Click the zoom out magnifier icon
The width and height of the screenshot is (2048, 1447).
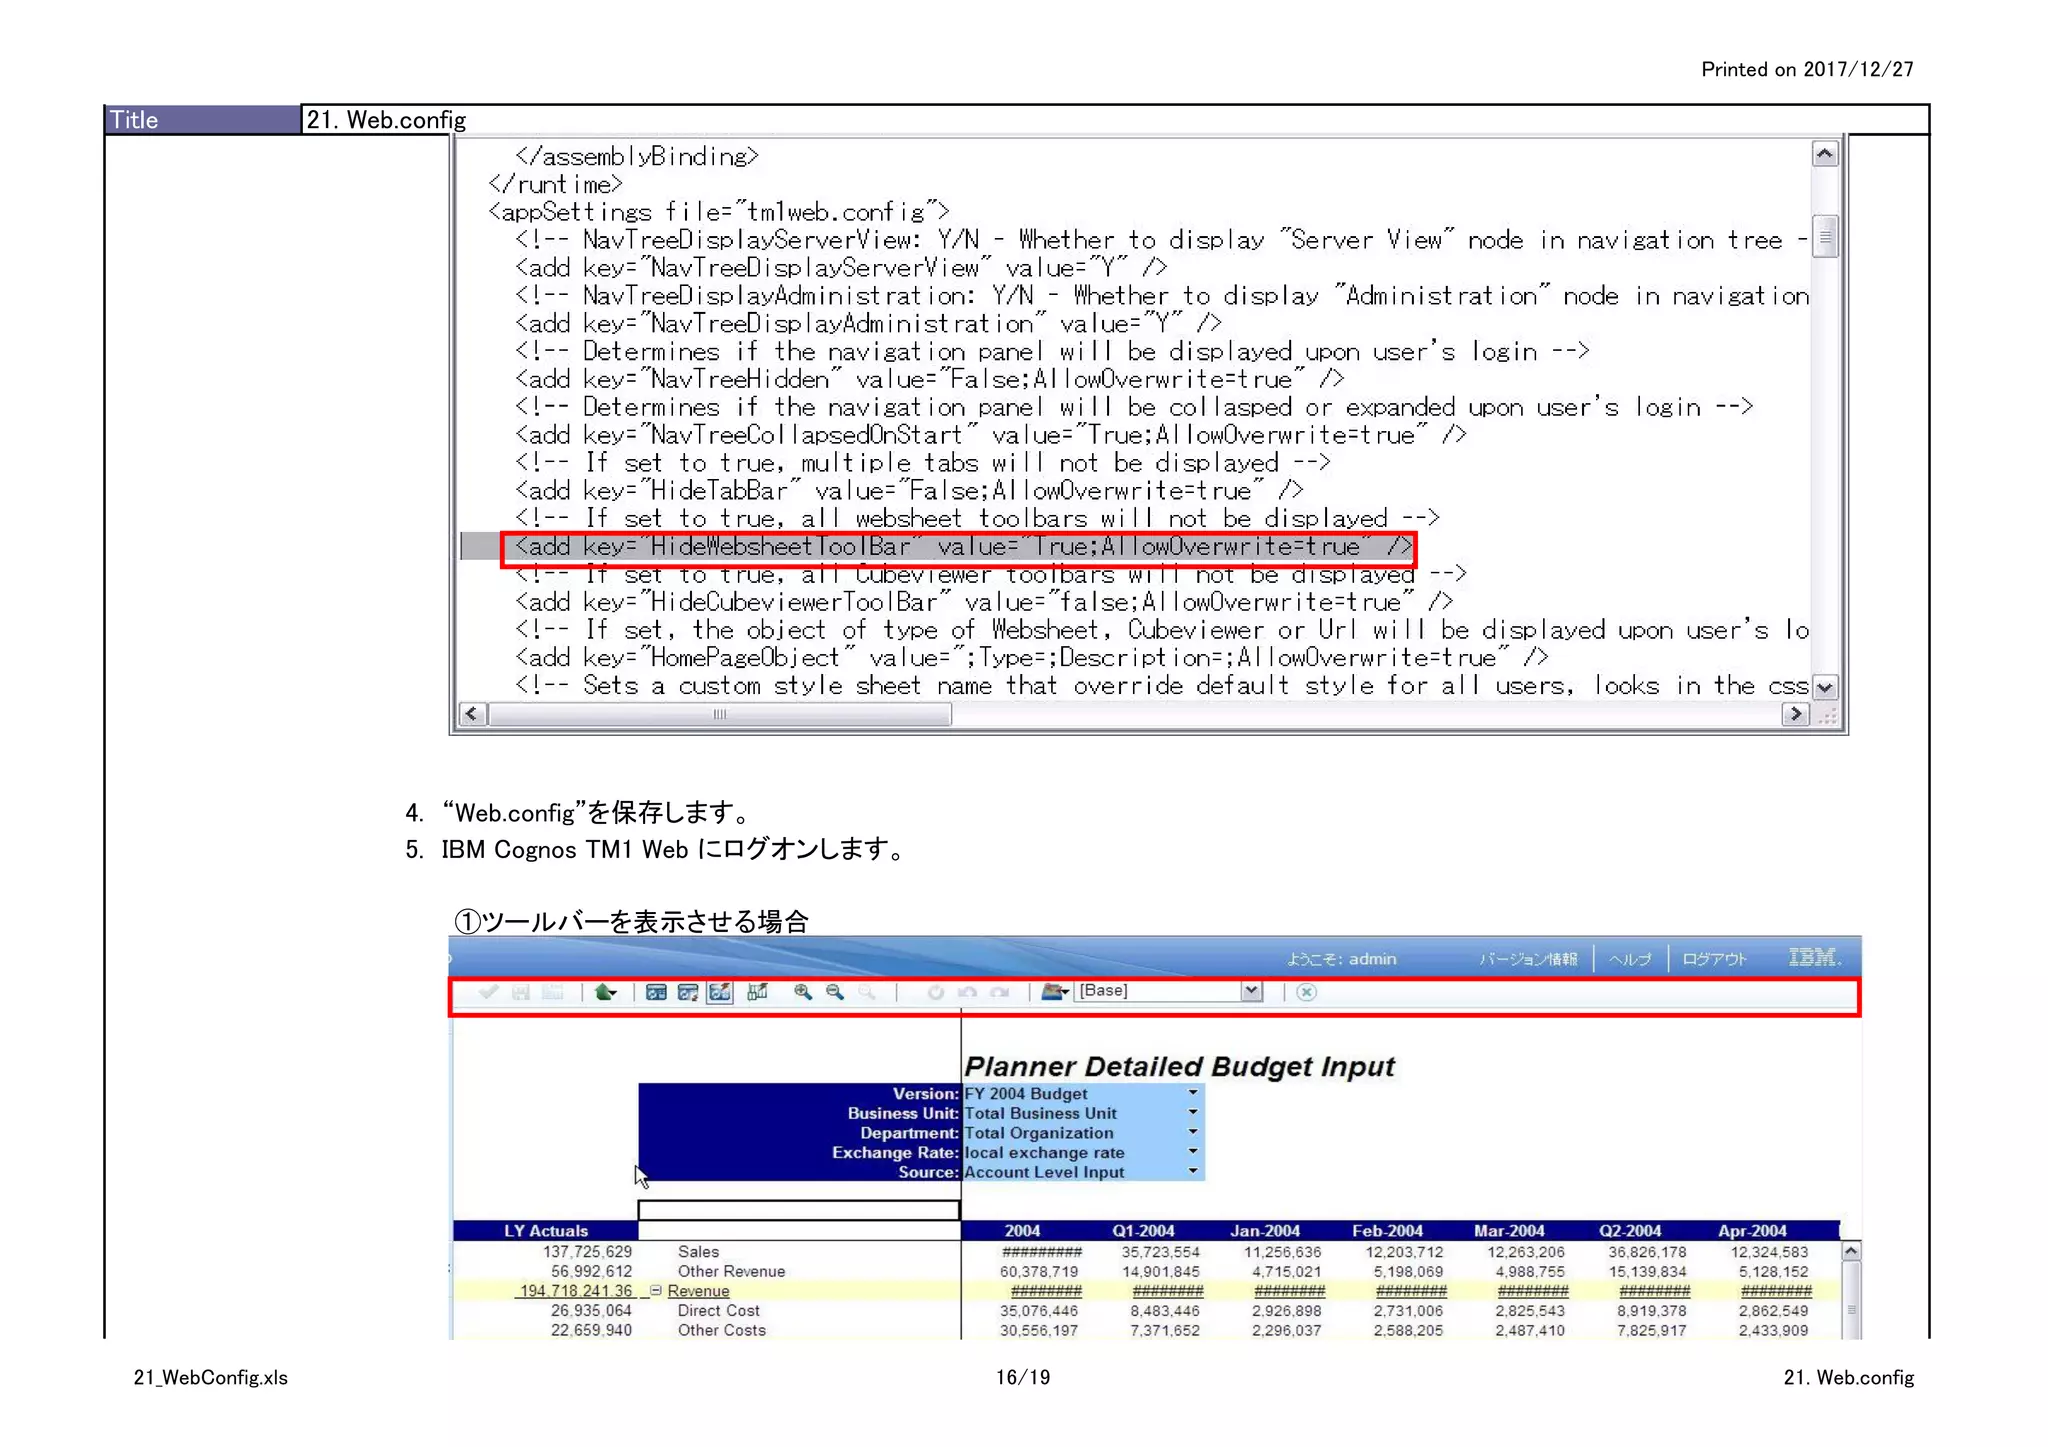click(x=835, y=992)
